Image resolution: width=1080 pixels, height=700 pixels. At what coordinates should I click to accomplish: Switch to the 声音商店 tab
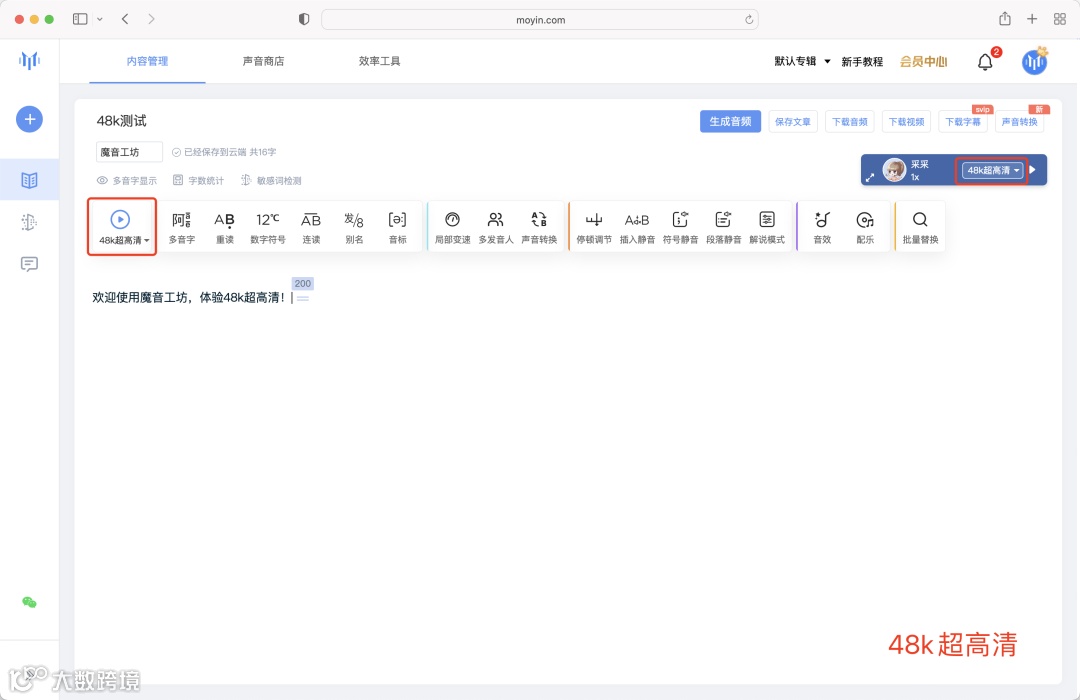(x=263, y=61)
